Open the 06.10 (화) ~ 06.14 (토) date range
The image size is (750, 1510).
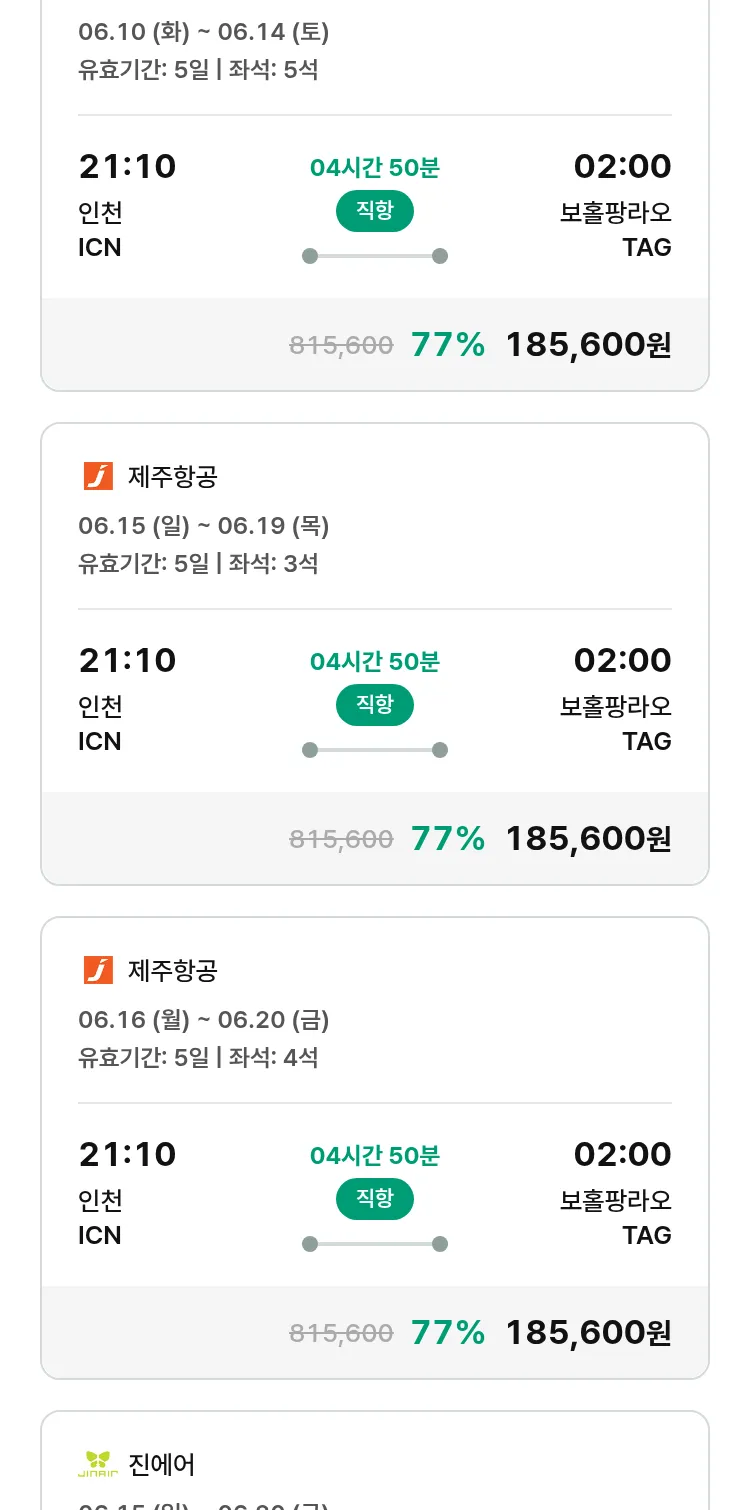[204, 32]
